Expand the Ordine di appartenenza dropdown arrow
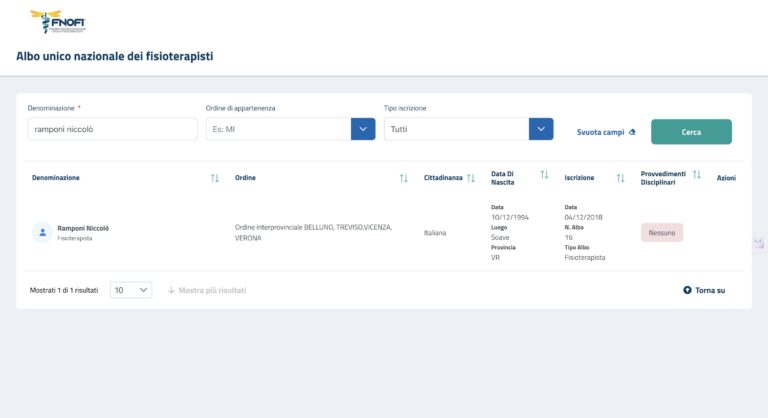 (x=363, y=129)
